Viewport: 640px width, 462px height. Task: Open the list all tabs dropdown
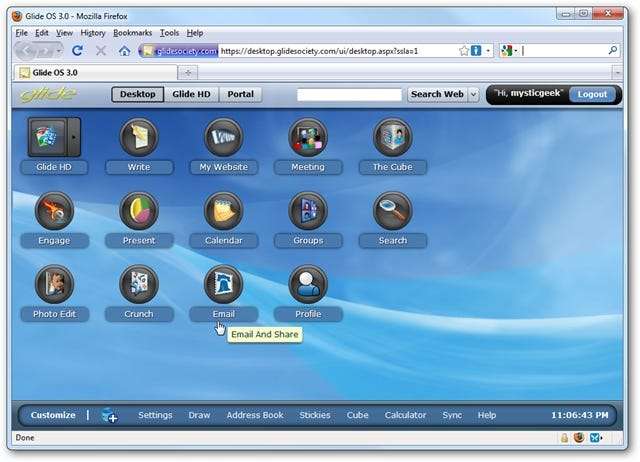tap(617, 73)
